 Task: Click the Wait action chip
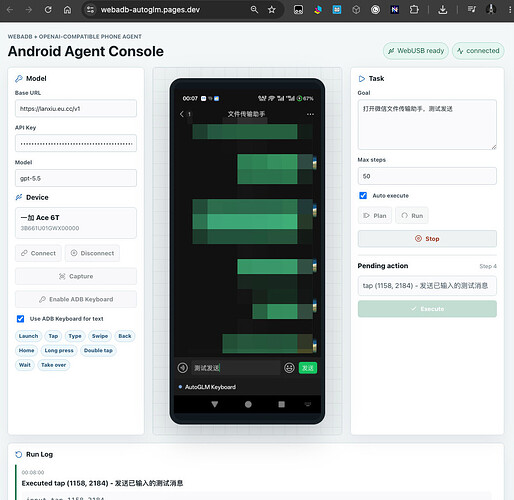coord(25,365)
